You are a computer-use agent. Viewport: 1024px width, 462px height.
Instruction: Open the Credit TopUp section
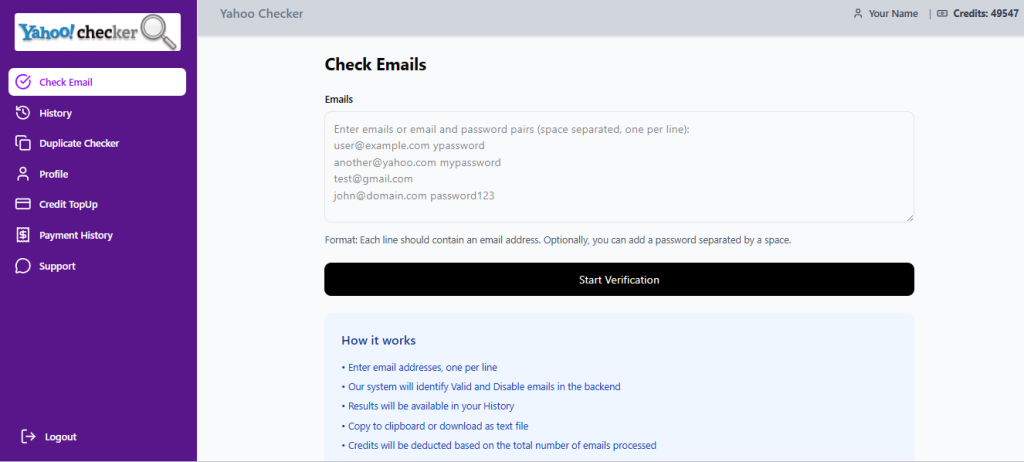[68, 204]
